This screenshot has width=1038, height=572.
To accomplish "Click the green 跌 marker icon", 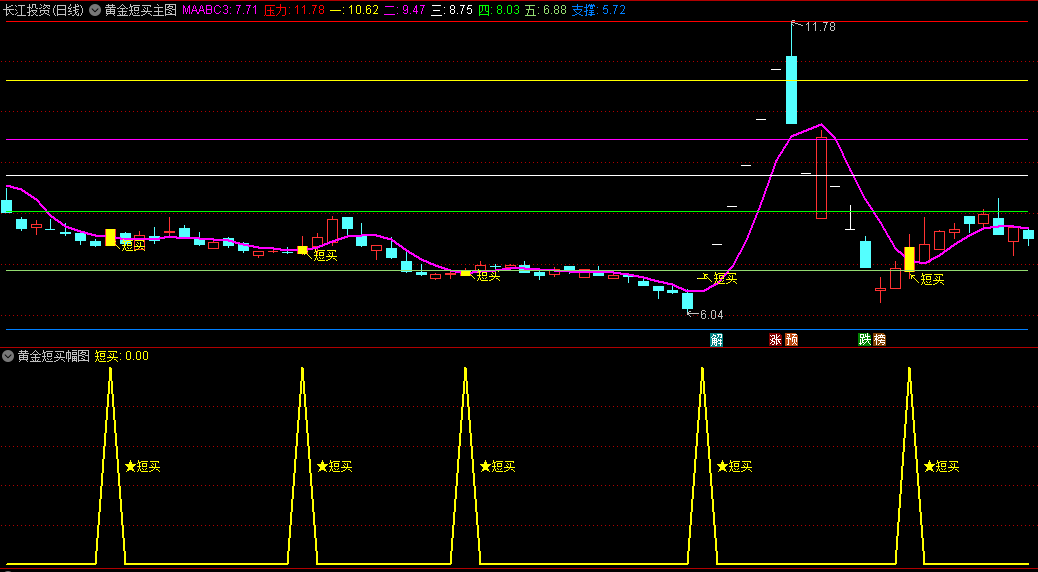I will point(864,340).
